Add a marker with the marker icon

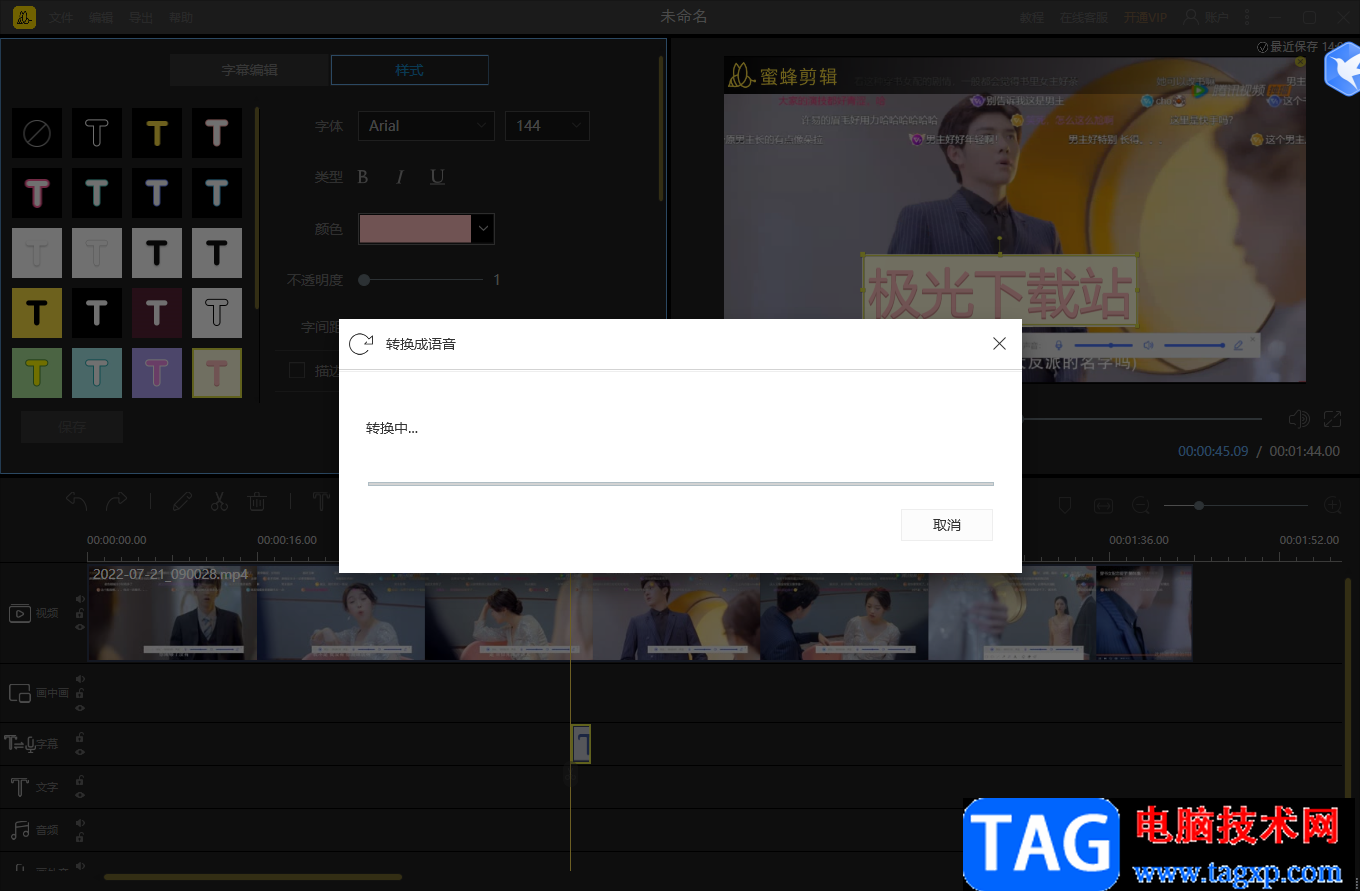[1066, 506]
